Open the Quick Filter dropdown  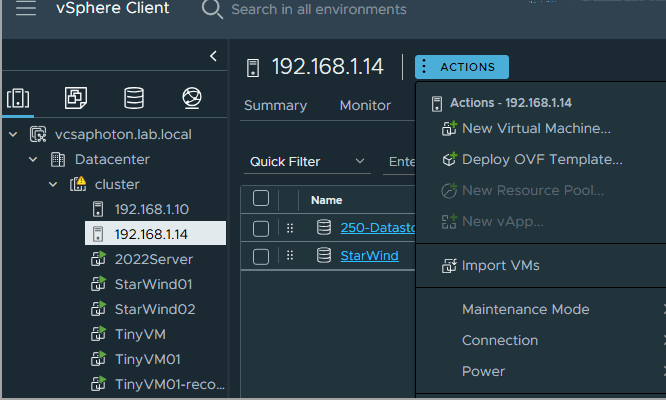(x=307, y=162)
